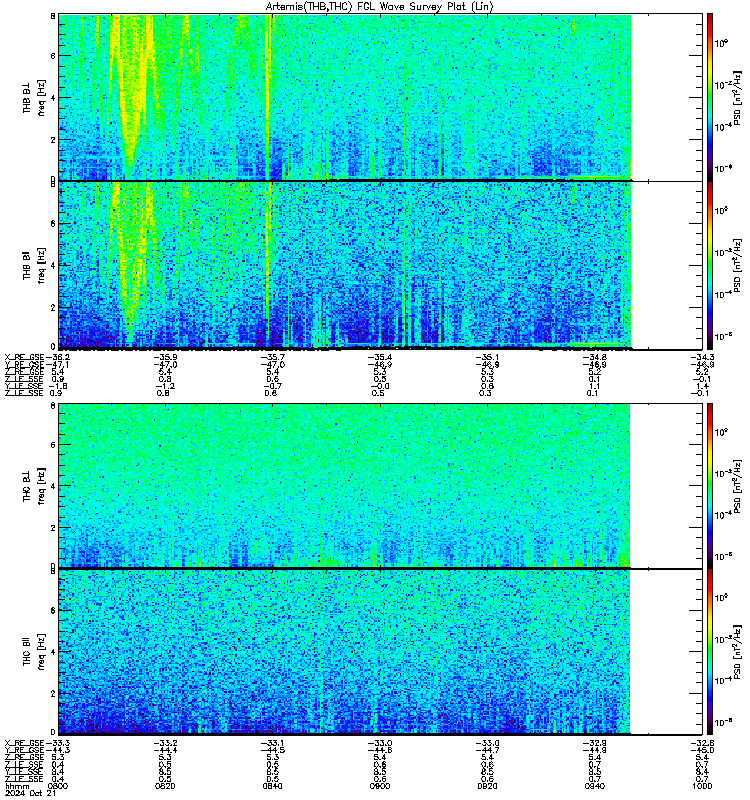Click the THB B⊥ panel color bar
The height and width of the screenshot is (800, 750).
tap(710, 97)
